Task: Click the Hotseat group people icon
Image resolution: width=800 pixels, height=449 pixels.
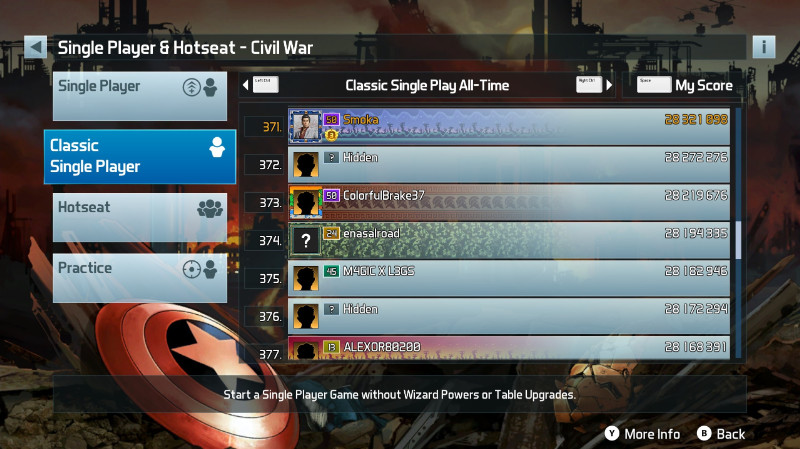Action: [210, 208]
